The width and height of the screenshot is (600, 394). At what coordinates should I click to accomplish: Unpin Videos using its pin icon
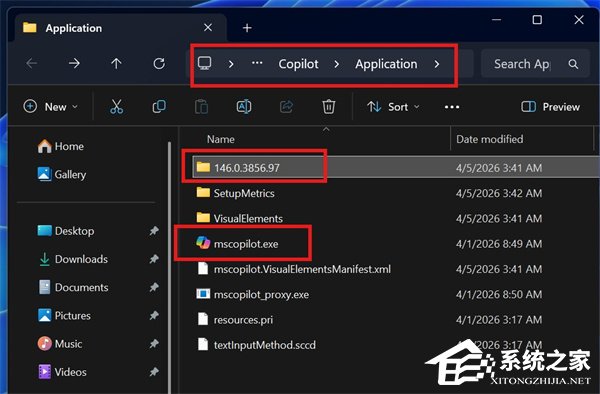coord(154,372)
